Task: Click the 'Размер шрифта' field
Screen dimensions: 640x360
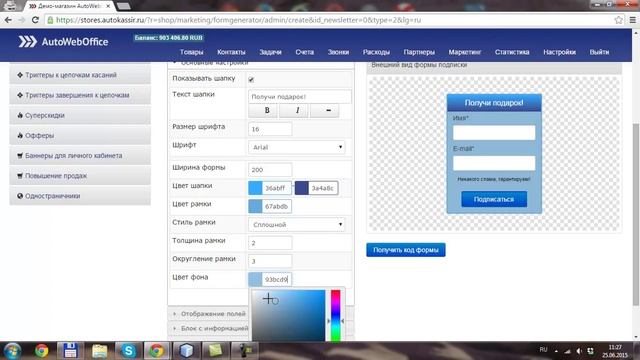Action: click(x=270, y=129)
